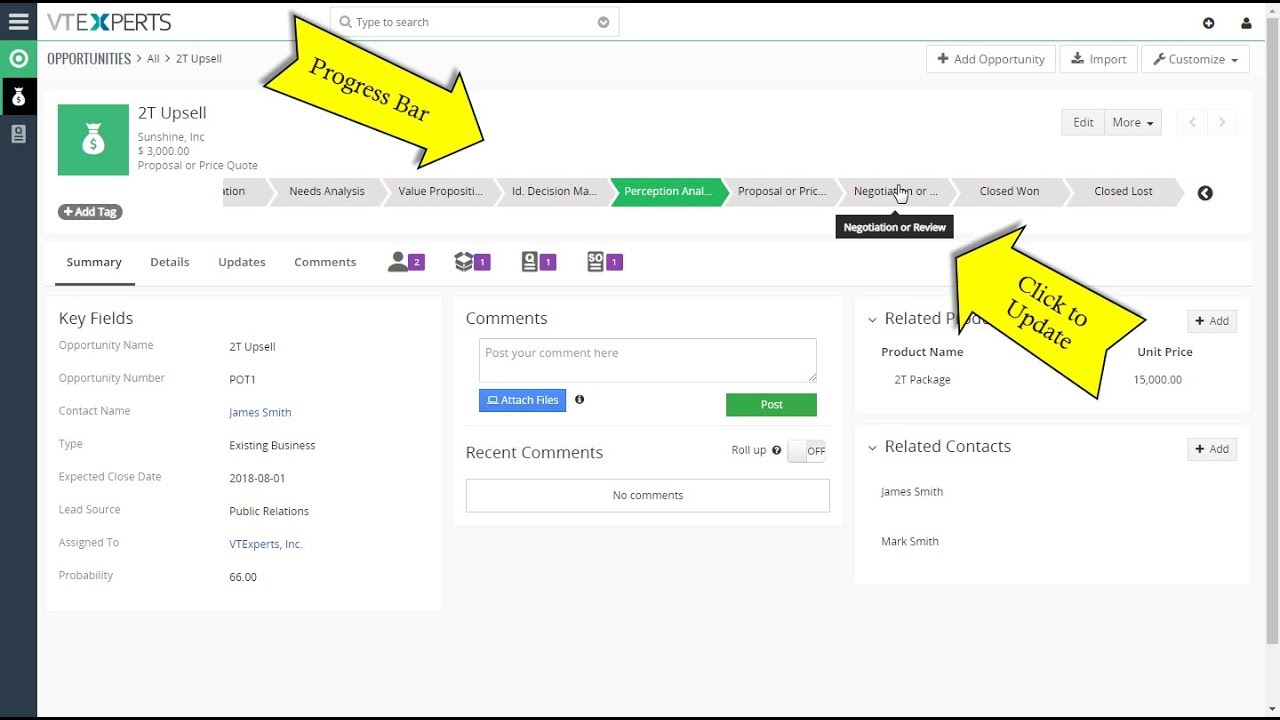
Task: Add a related product
Action: (x=1212, y=321)
